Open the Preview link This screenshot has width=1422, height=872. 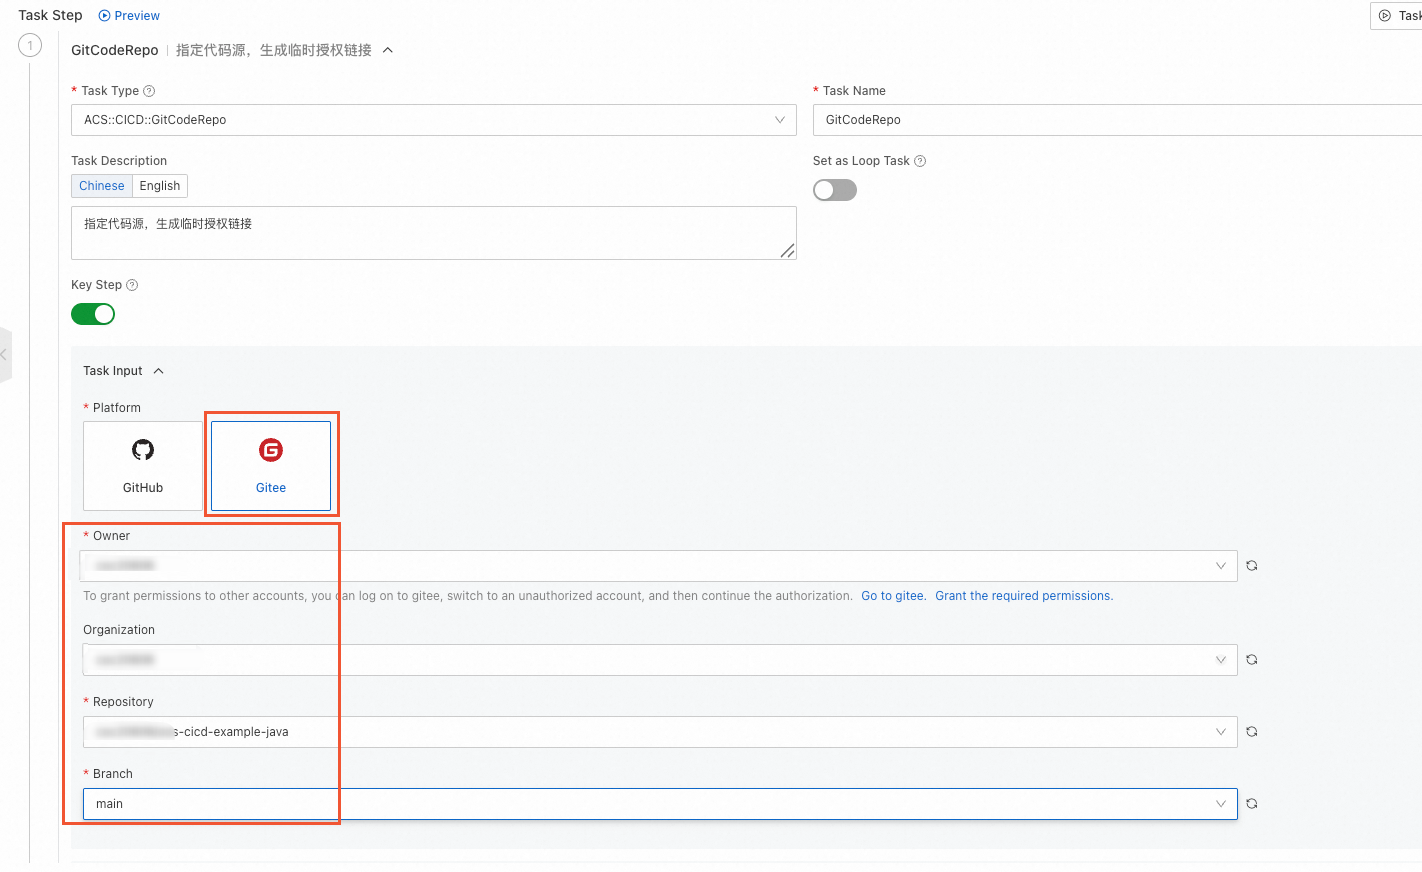click(x=137, y=16)
